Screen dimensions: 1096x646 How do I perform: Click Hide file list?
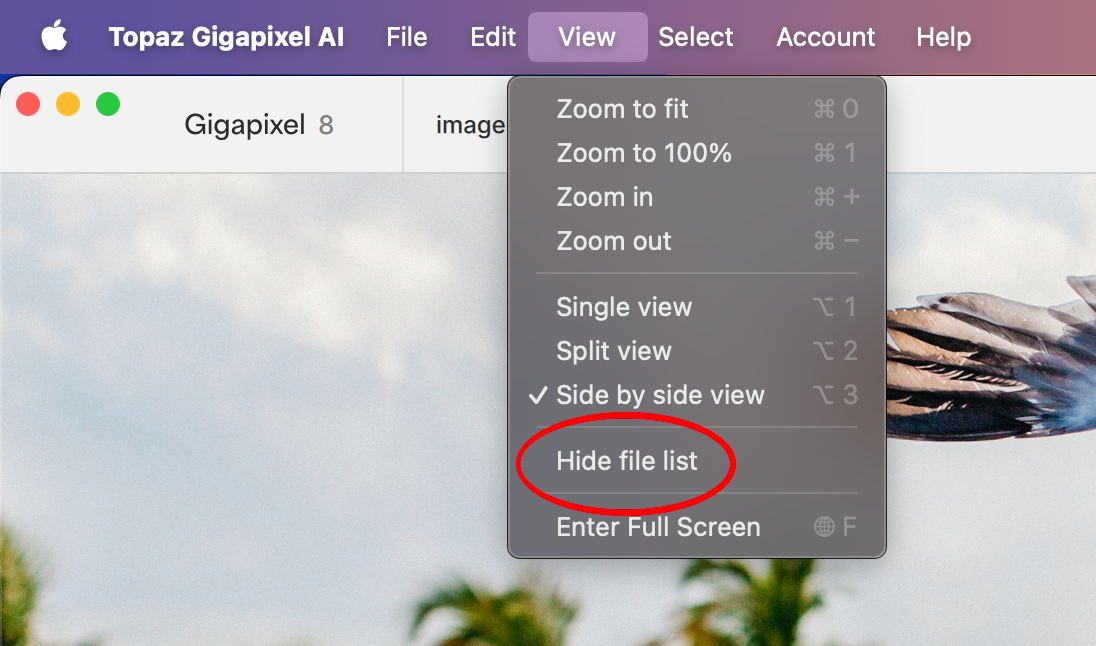[627, 461]
